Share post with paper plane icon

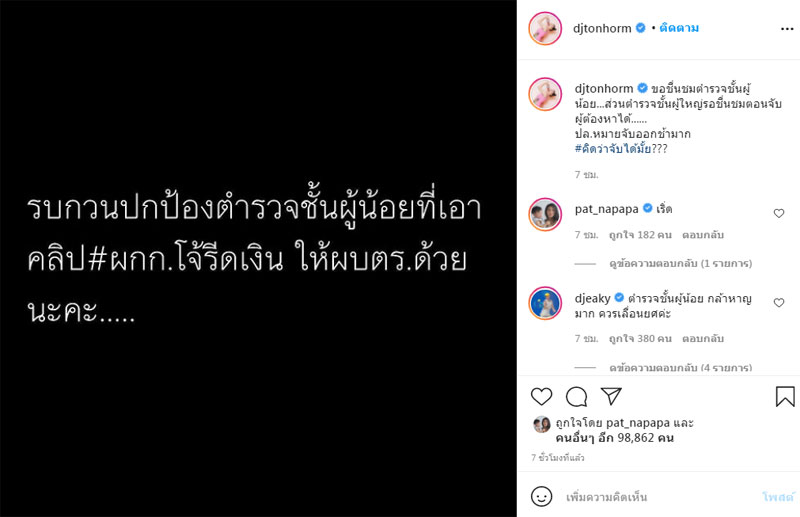click(611, 396)
